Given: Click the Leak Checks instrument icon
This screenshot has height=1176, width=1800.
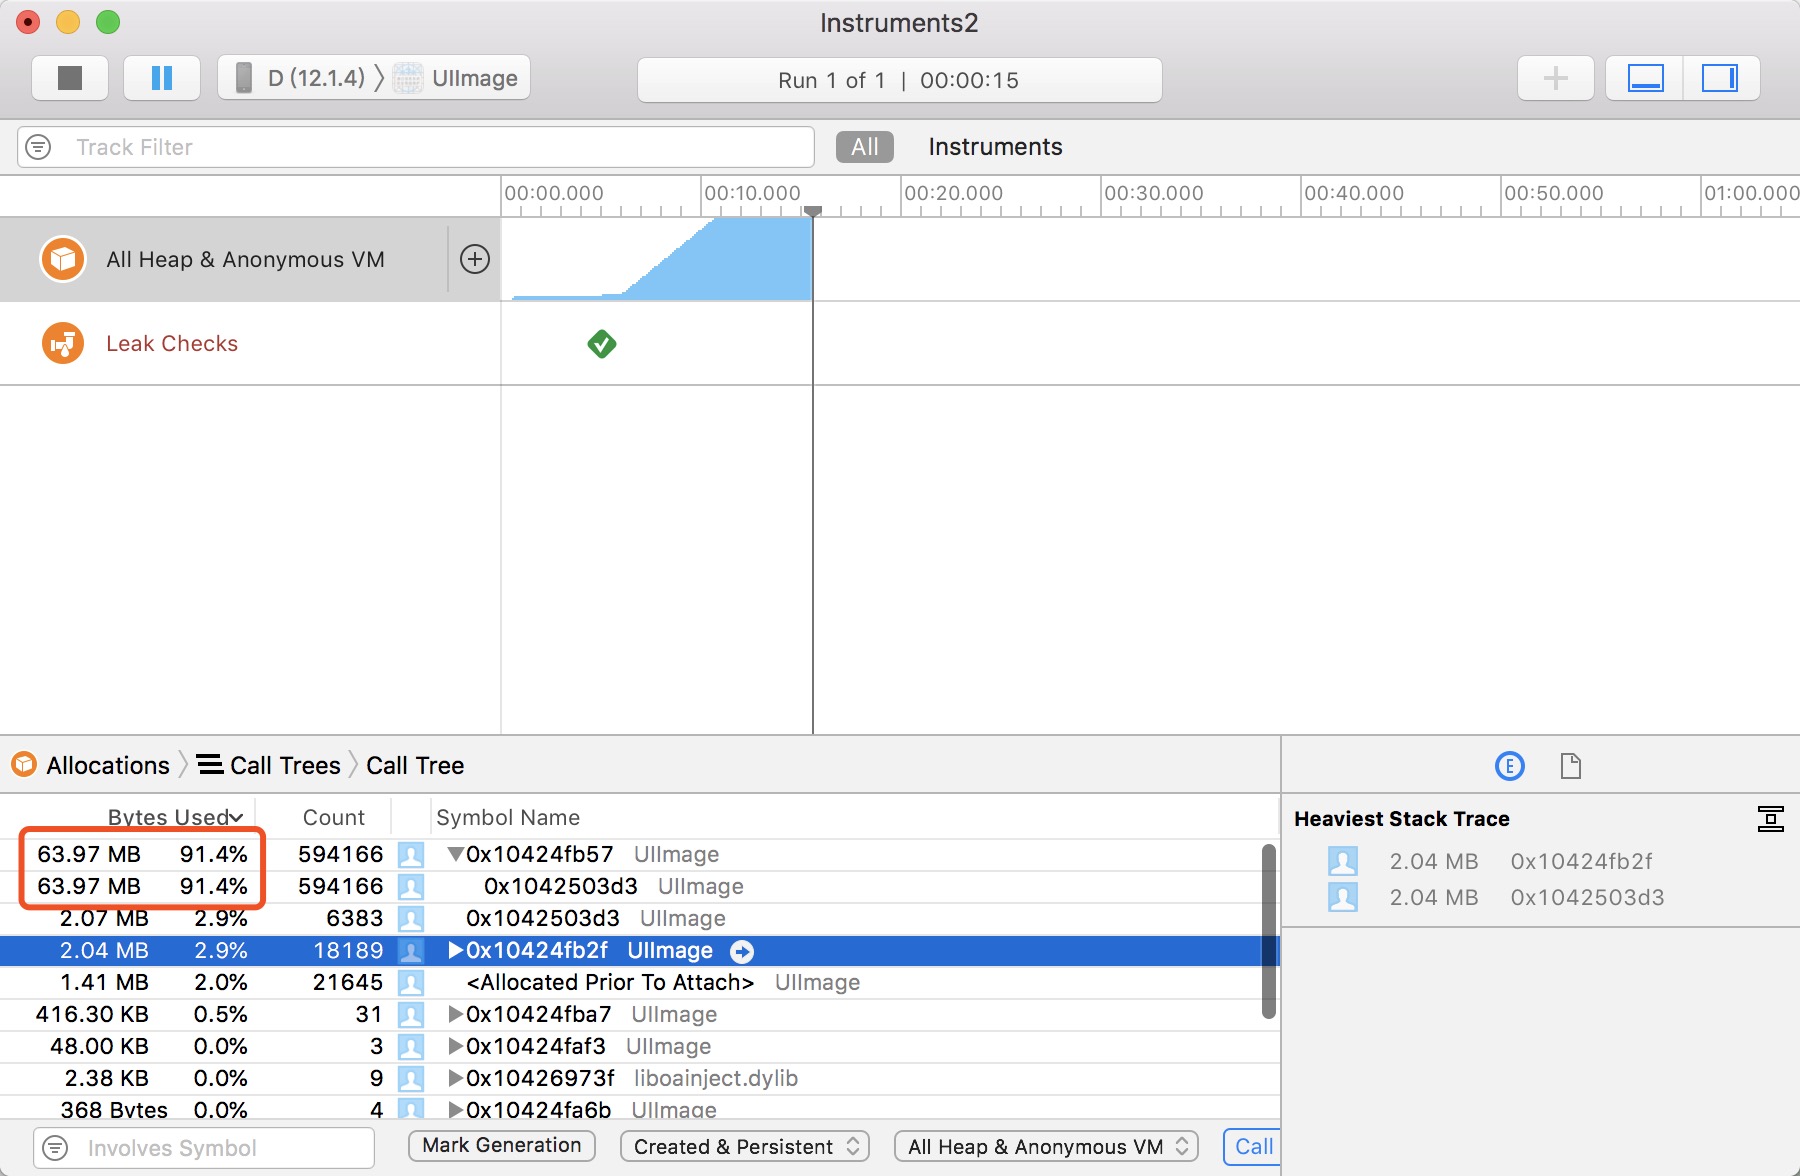Looking at the screenshot, I should pyautogui.click(x=62, y=343).
